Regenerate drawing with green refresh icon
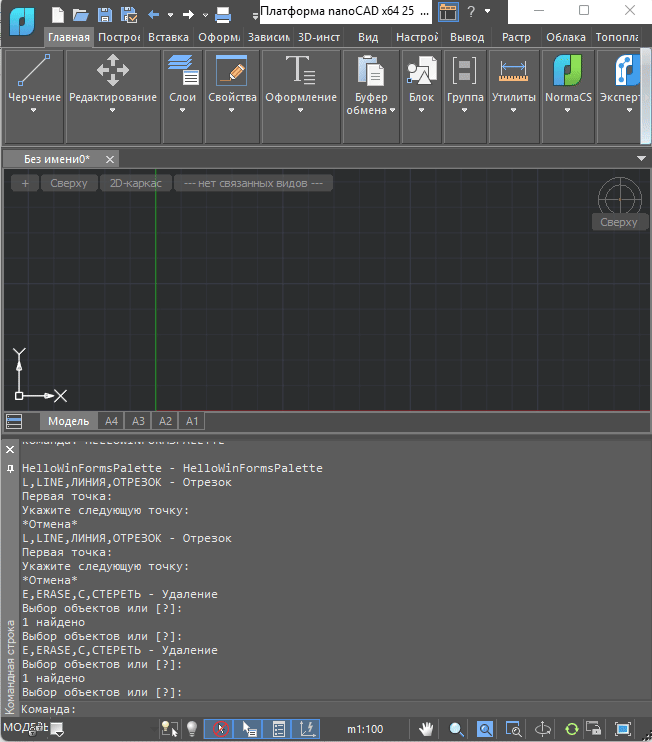This screenshot has height=742, width=652. click(x=572, y=729)
